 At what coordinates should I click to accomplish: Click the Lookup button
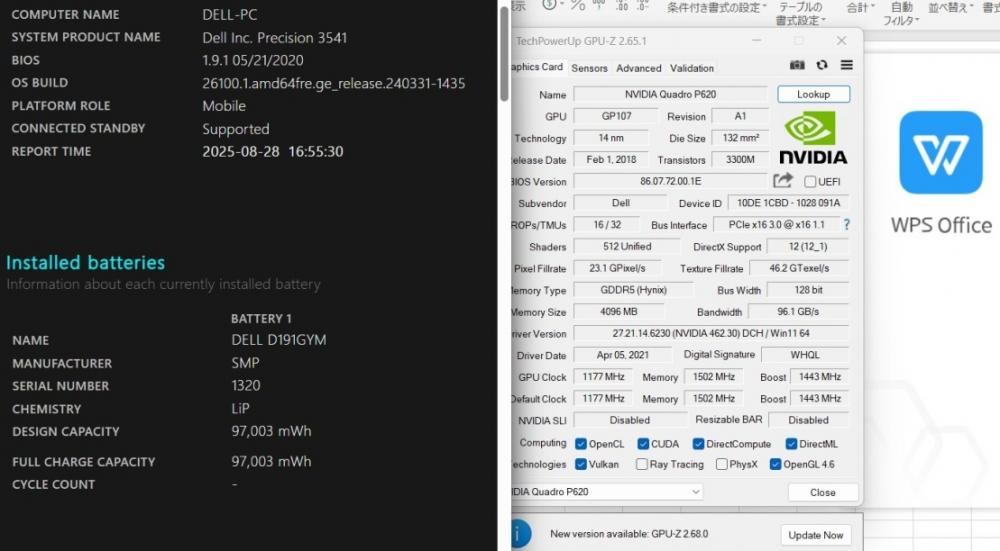813,94
